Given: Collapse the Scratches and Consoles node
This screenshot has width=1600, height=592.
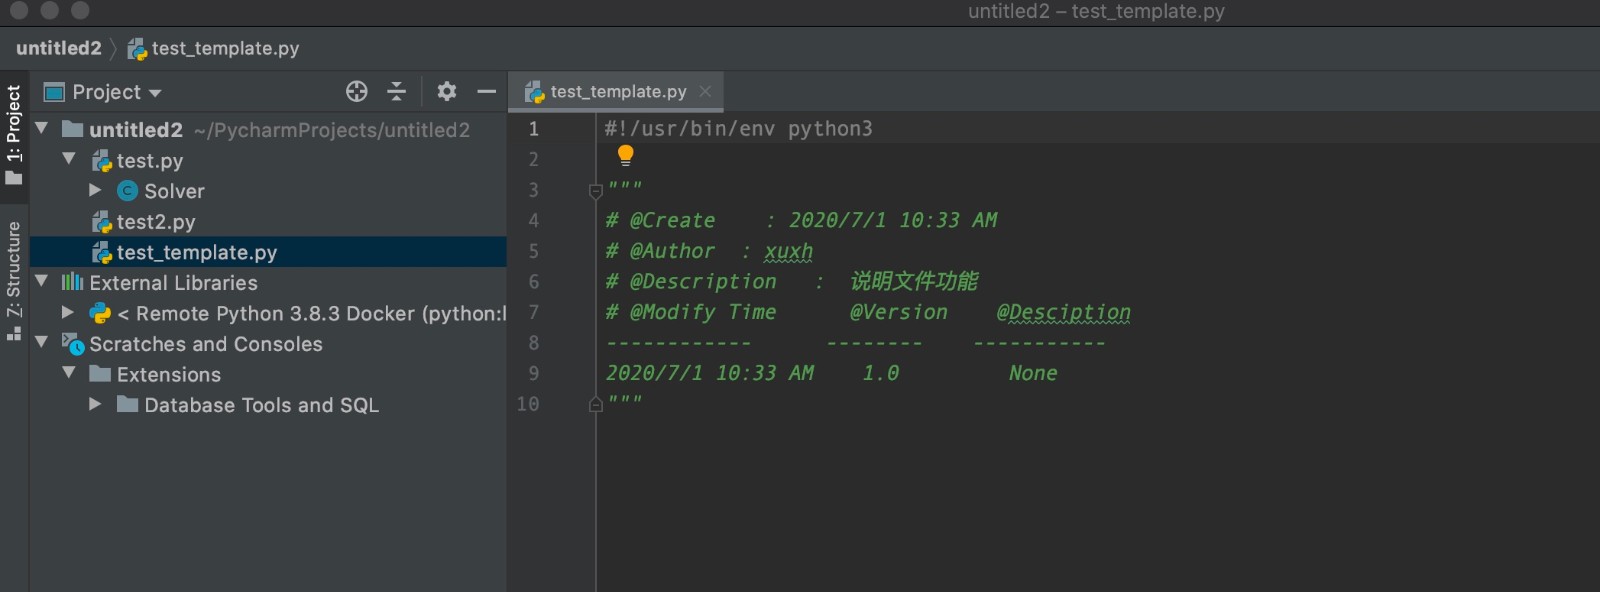Looking at the screenshot, I should pos(42,343).
